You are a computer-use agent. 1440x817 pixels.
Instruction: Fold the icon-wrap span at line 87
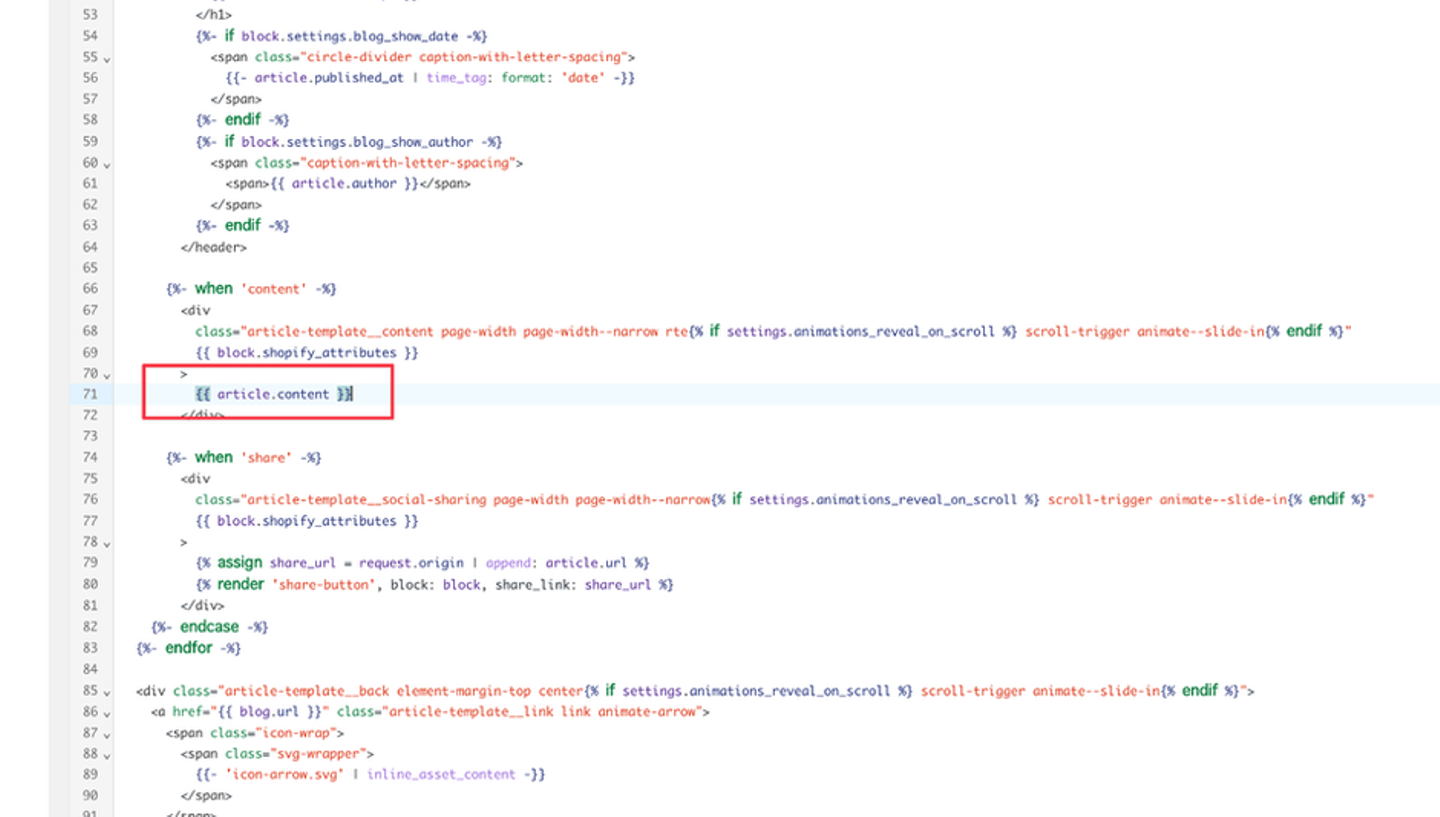click(107, 734)
